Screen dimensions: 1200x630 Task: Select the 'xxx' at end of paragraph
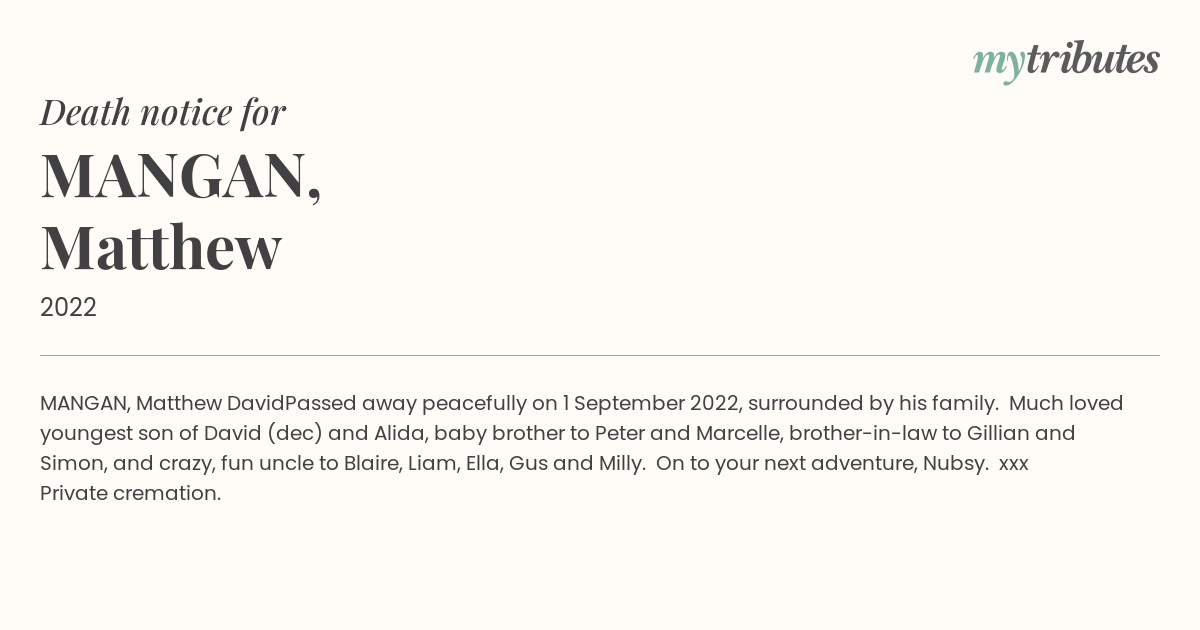[x=1014, y=464]
